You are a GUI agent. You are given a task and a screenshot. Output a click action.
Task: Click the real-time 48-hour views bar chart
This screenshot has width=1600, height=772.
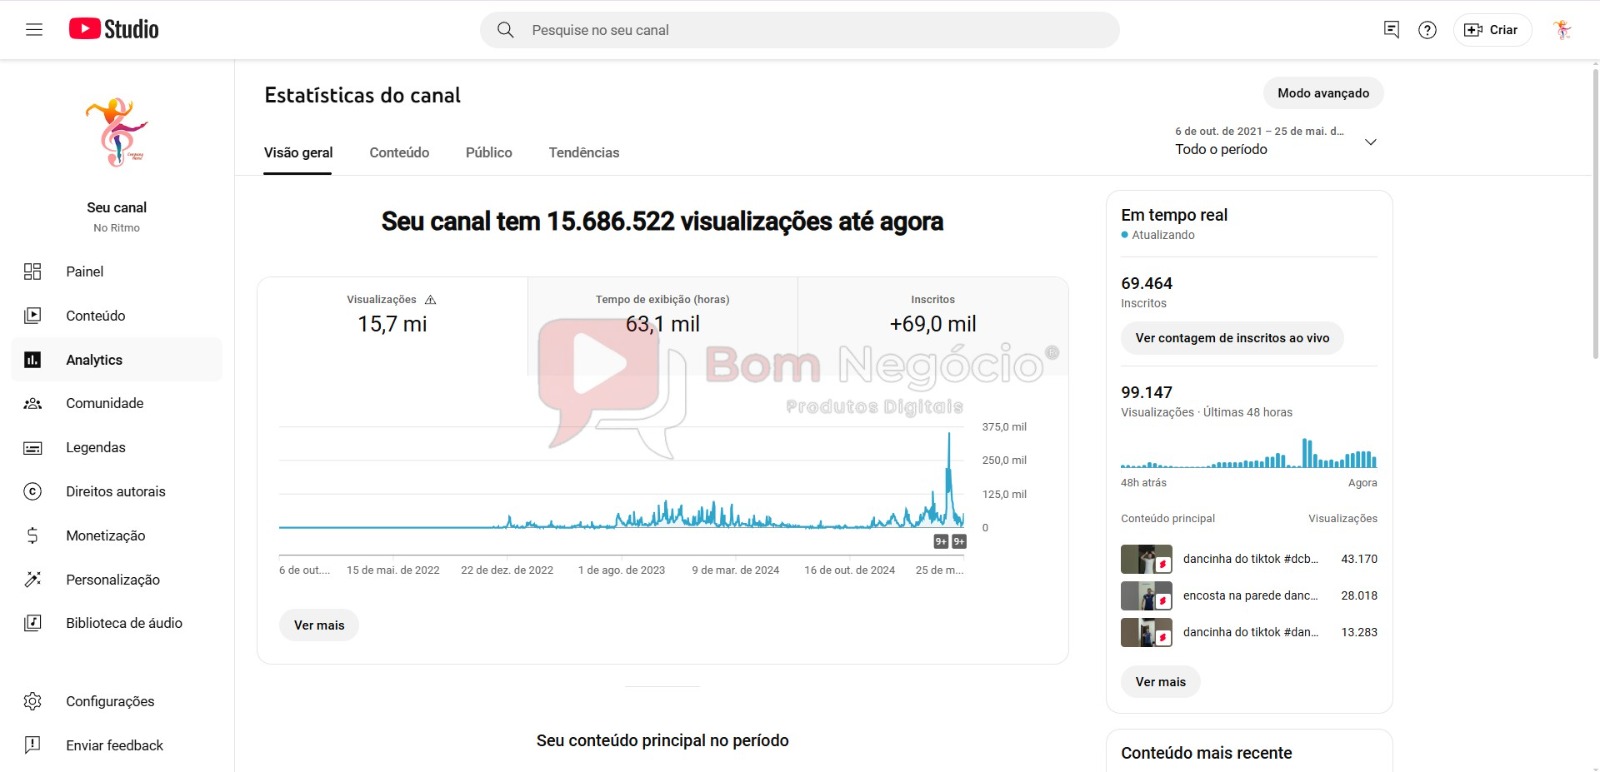click(x=1249, y=453)
